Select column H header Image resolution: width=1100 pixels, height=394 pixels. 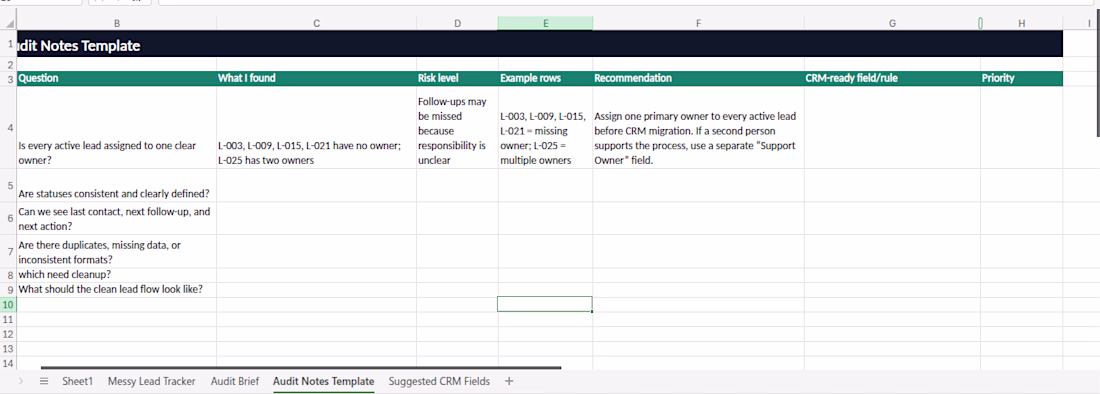pos(1021,23)
